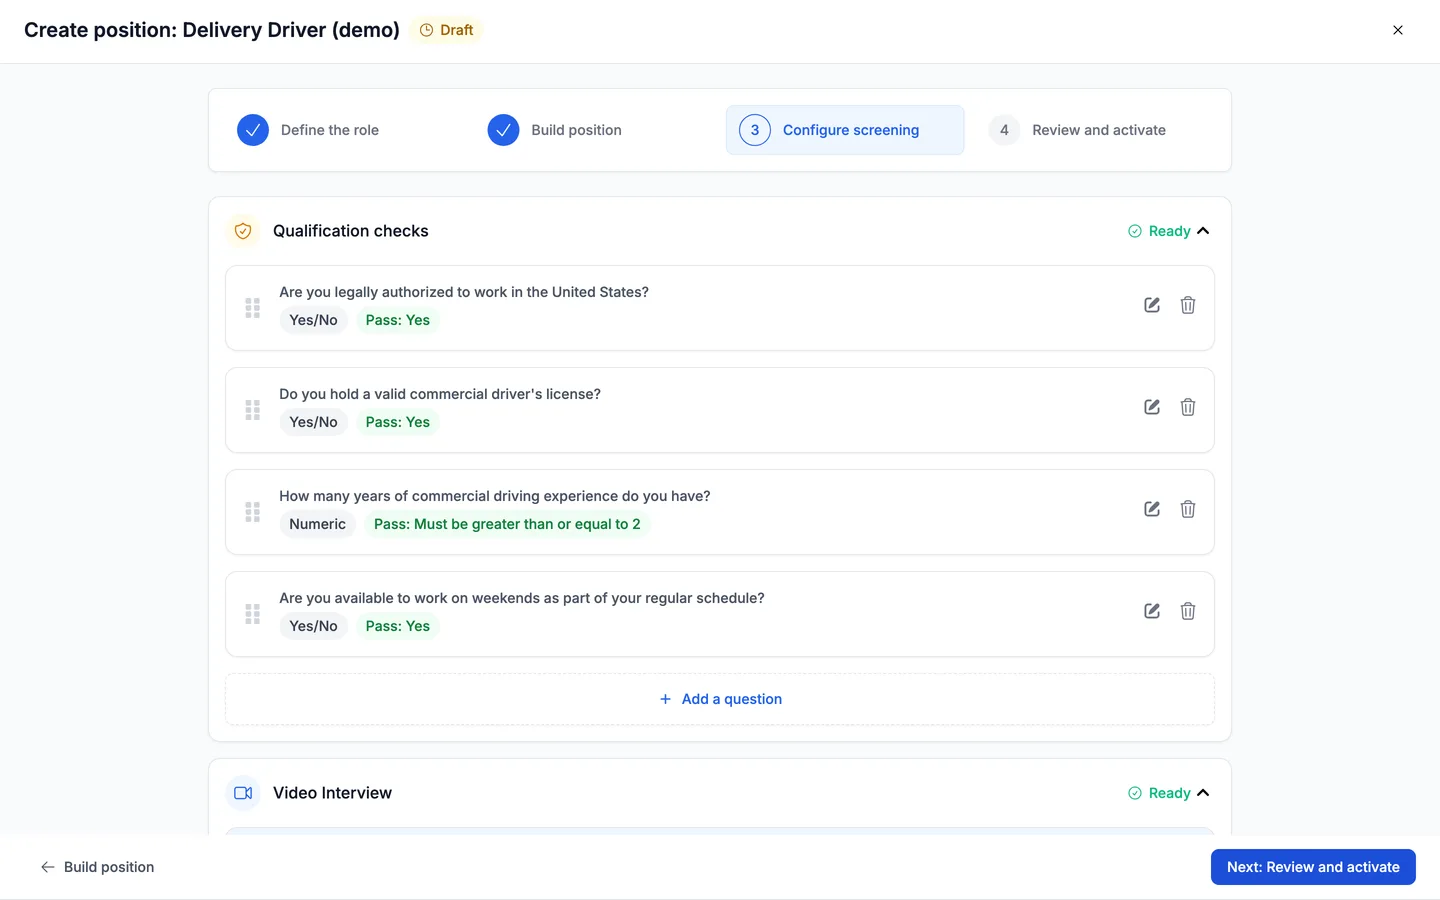Delete the years of driving experience question
Viewport: 1440px width, 900px height.
click(x=1188, y=509)
